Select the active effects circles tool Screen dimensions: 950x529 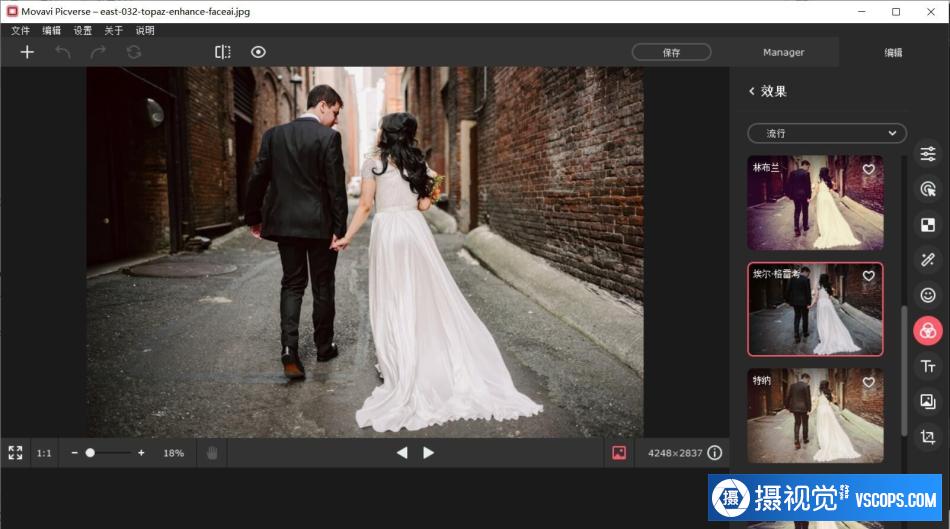tap(928, 331)
